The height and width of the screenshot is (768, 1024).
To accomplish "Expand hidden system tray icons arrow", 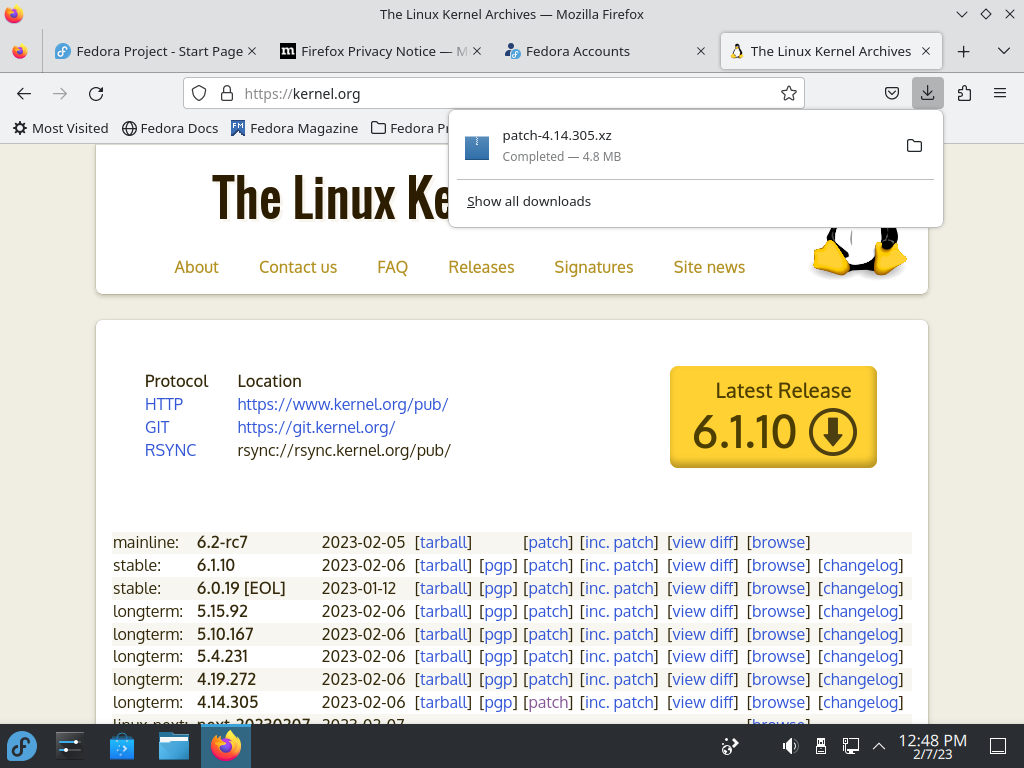I will [x=879, y=746].
